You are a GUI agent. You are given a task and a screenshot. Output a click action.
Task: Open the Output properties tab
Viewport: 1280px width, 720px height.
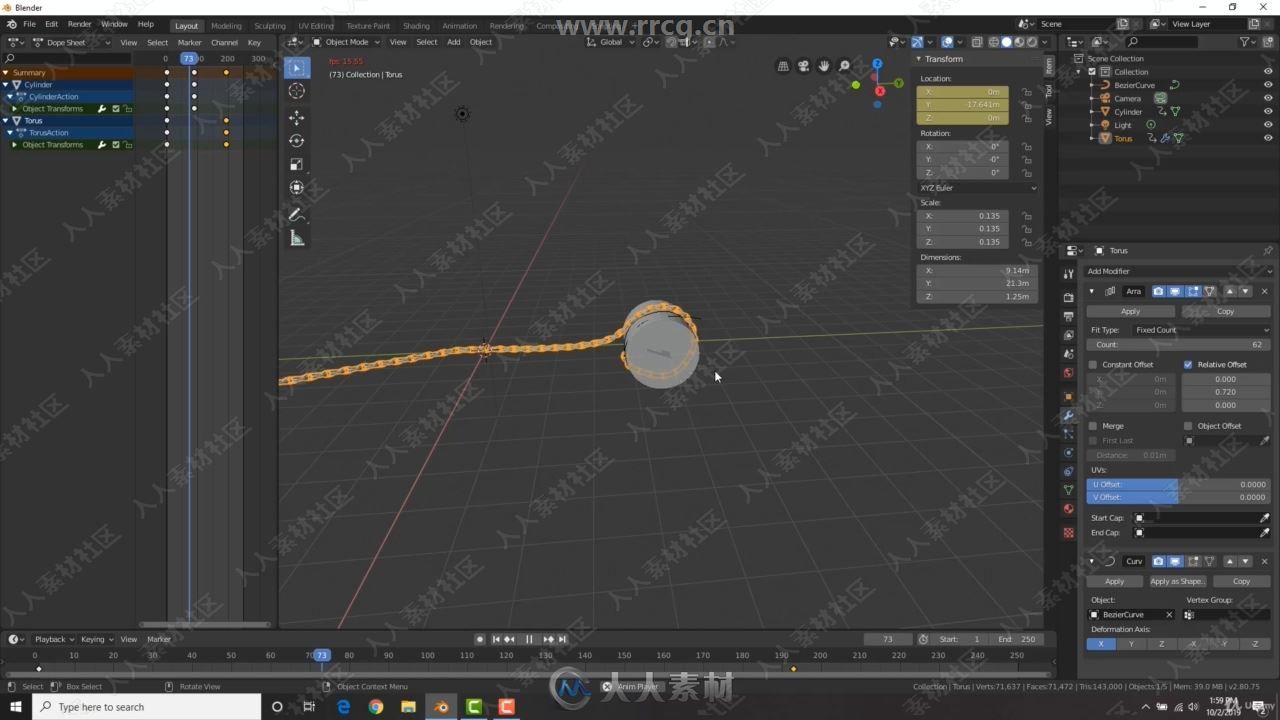(x=1068, y=316)
